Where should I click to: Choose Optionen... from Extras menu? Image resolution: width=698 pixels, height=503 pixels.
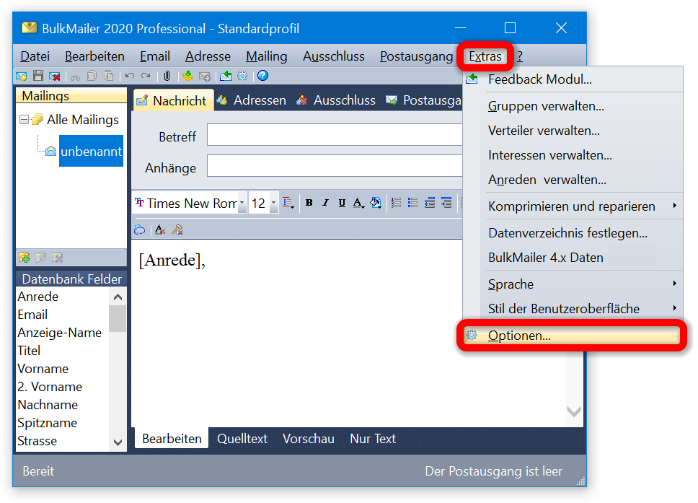(x=572, y=335)
